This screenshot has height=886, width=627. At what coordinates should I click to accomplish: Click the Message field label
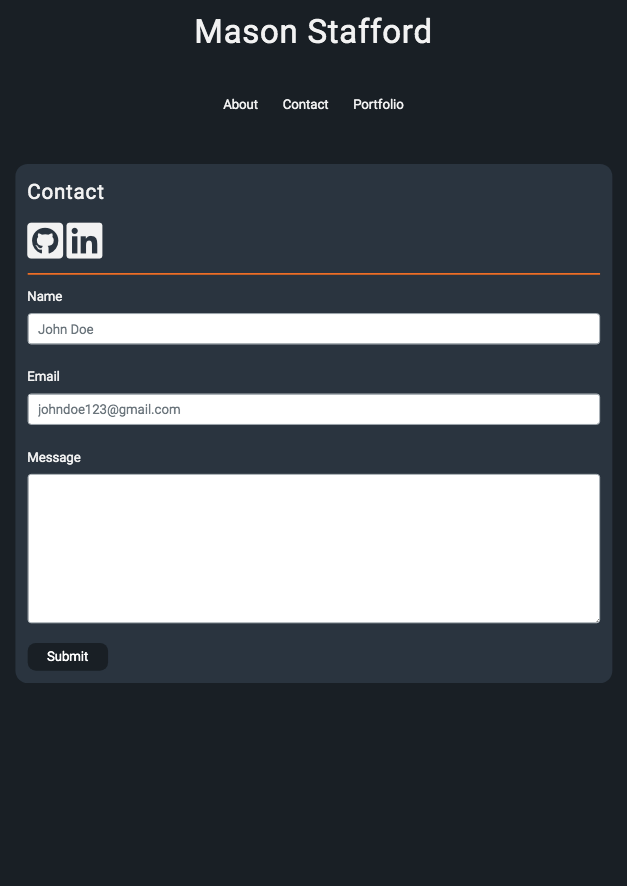54,457
